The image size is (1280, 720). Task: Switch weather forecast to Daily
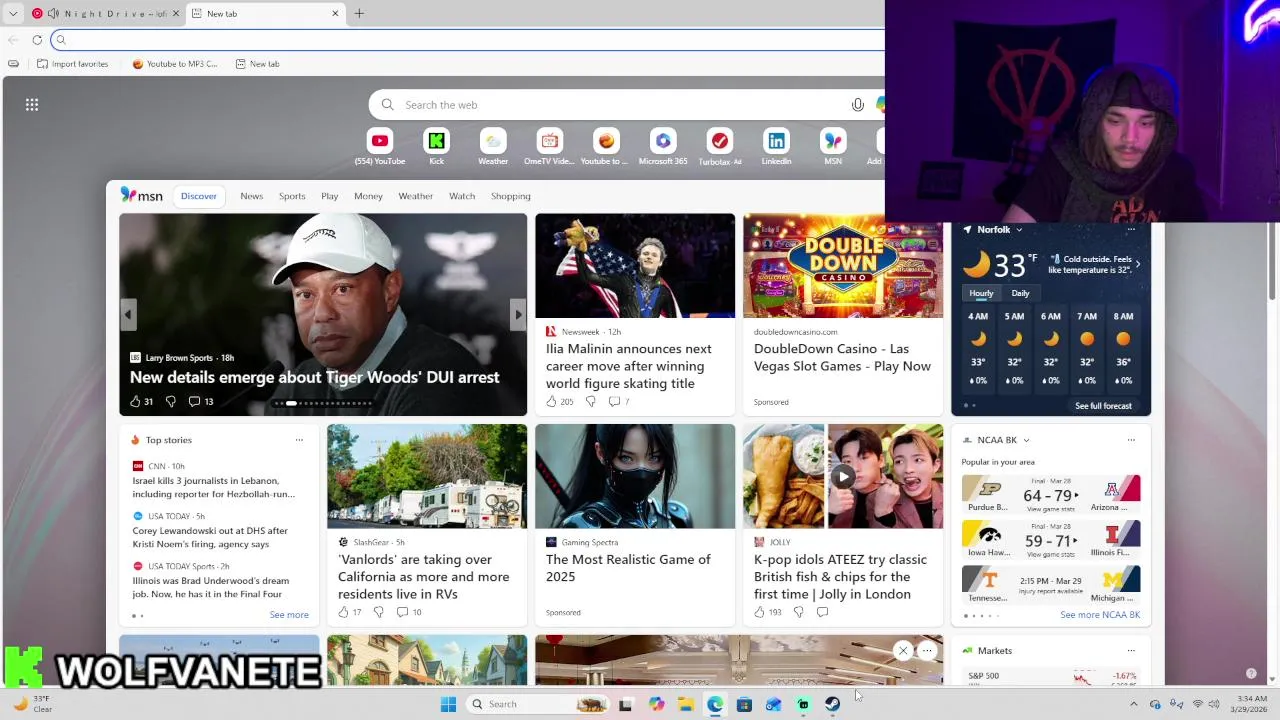pos(1020,293)
